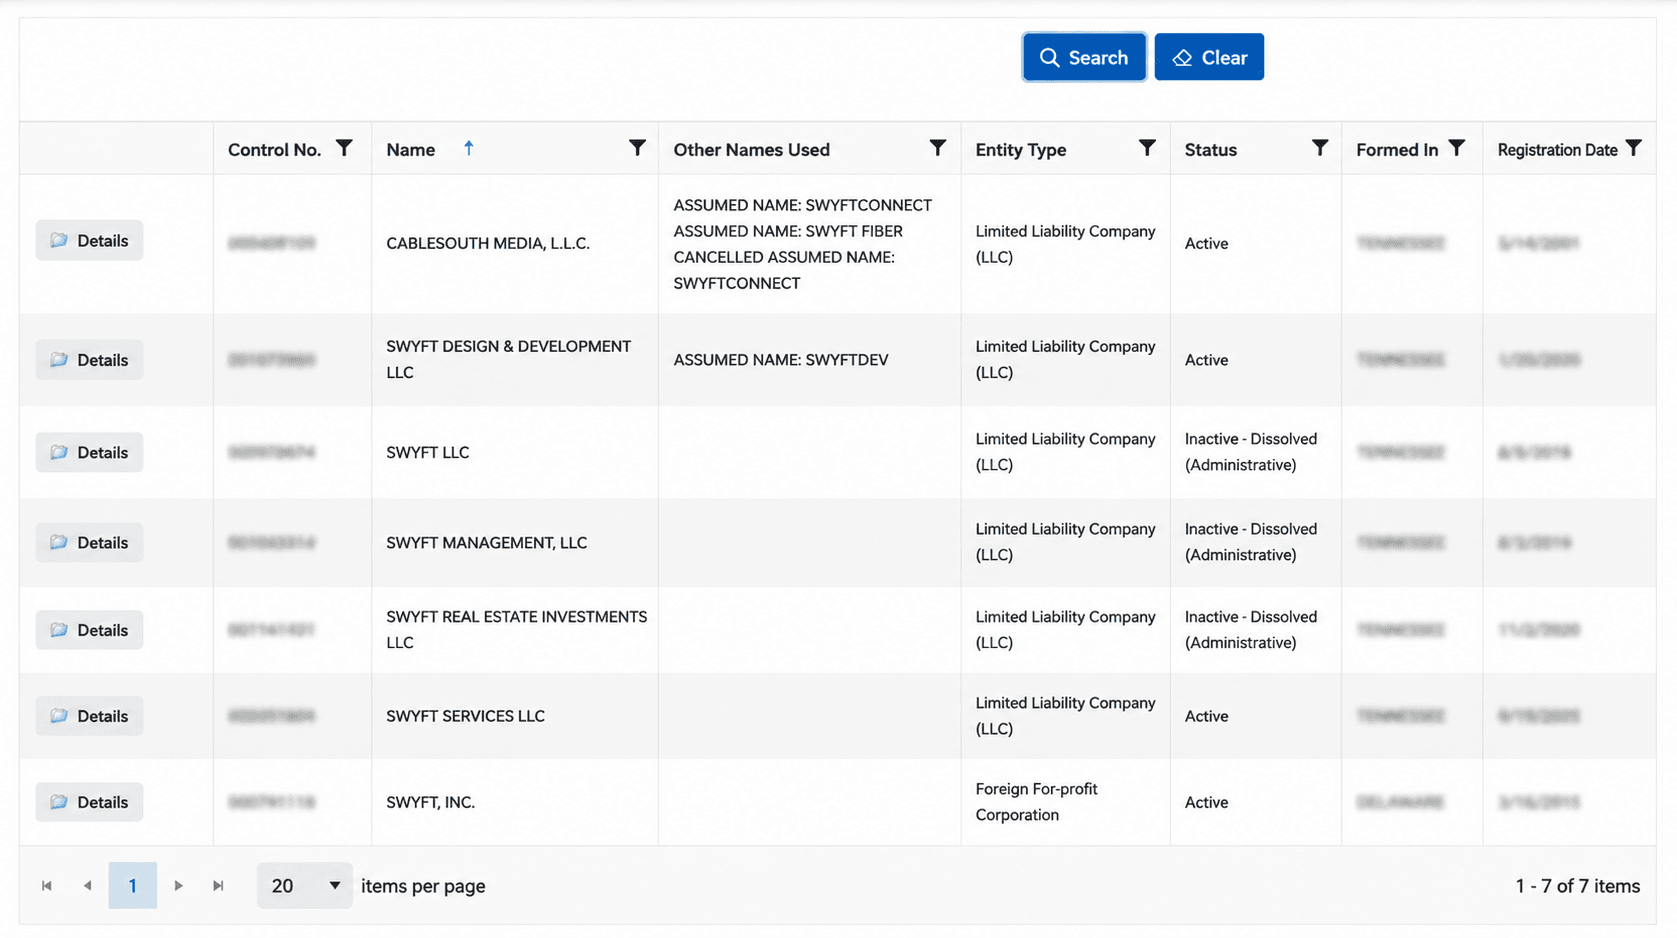Open Details for SWYFT REAL ESTATE INVESTMENTS
This screenshot has height=938, width=1677.
89,630
